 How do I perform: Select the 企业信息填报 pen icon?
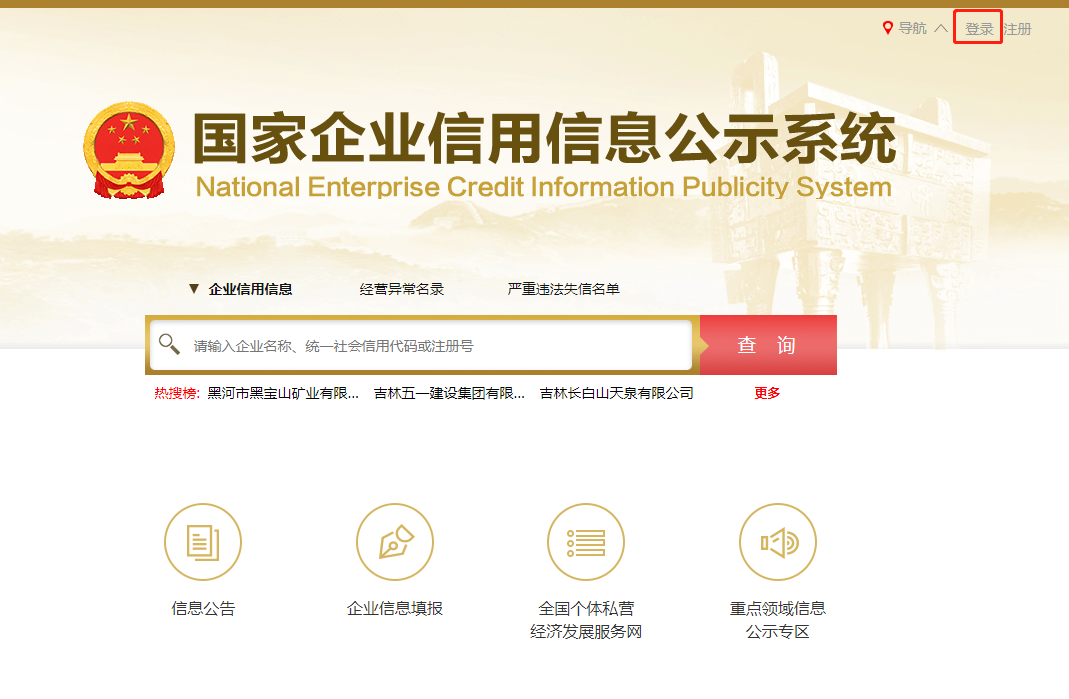tap(395, 542)
